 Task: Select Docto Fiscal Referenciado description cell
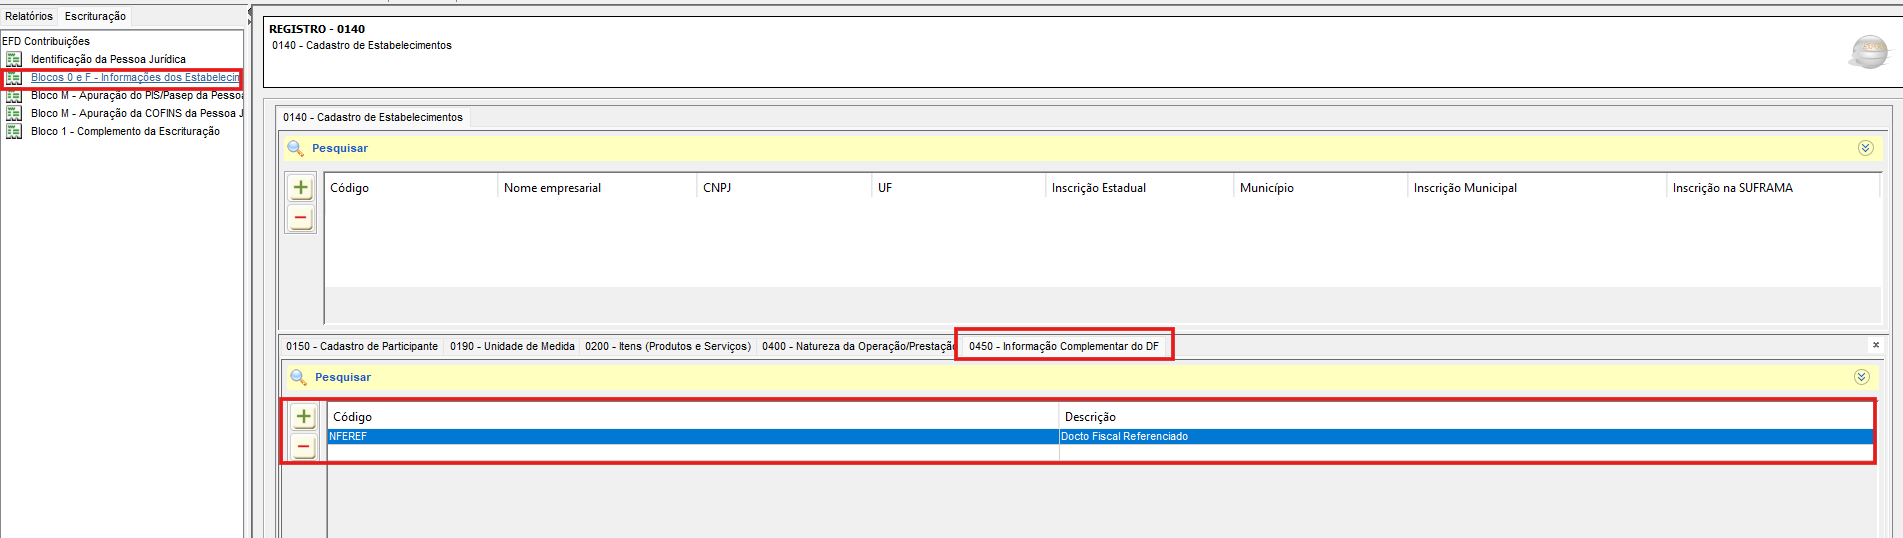pos(1466,436)
